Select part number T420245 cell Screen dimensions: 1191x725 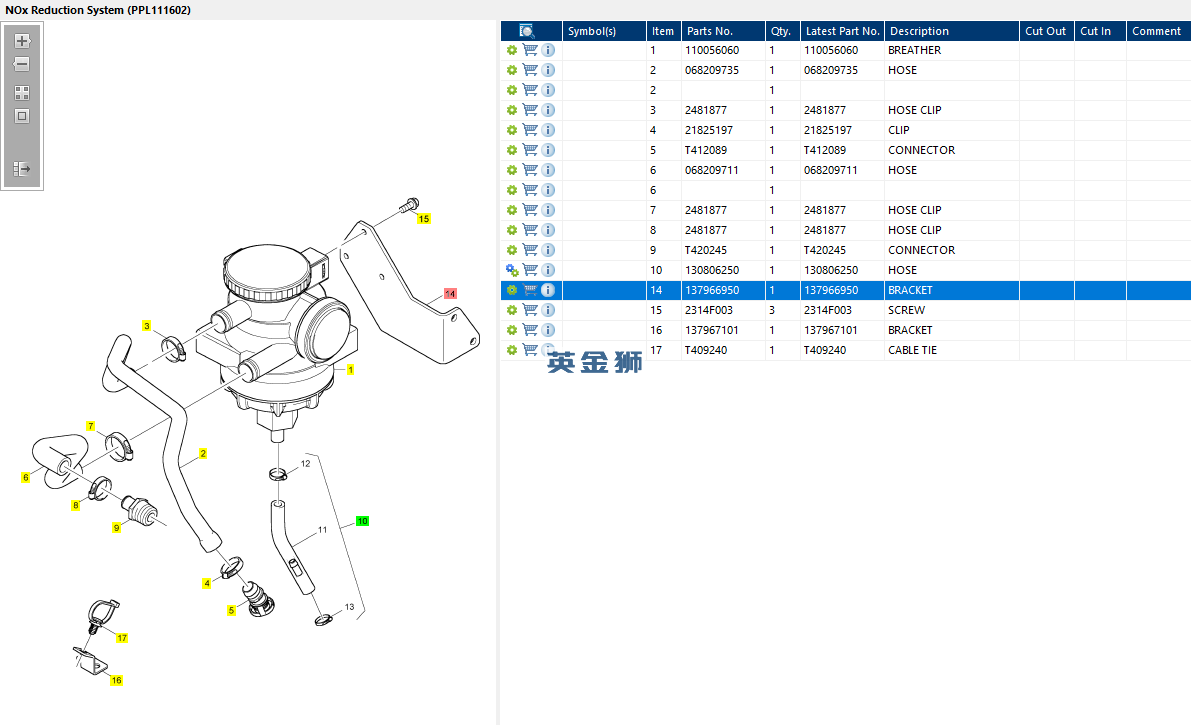point(723,250)
